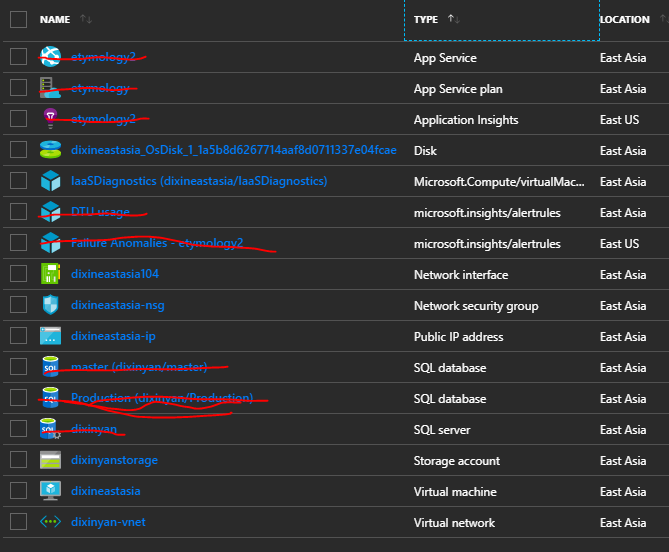Open the dixineastasia104 network interface link
This screenshot has width=669, height=552.
tap(115, 274)
